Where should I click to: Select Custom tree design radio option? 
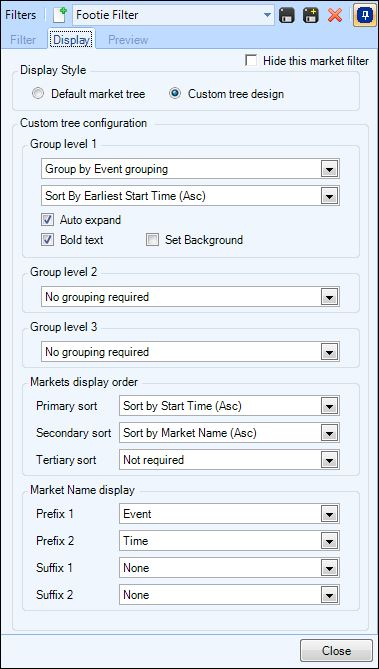pos(174,94)
